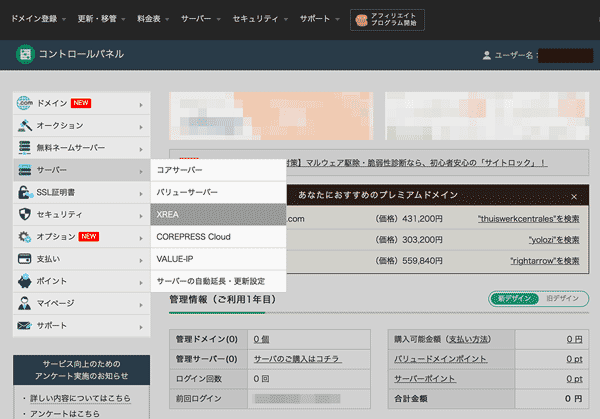600x419 pixels.
Task: Click the セキュリティ shield icon
Action: point(24,214)
